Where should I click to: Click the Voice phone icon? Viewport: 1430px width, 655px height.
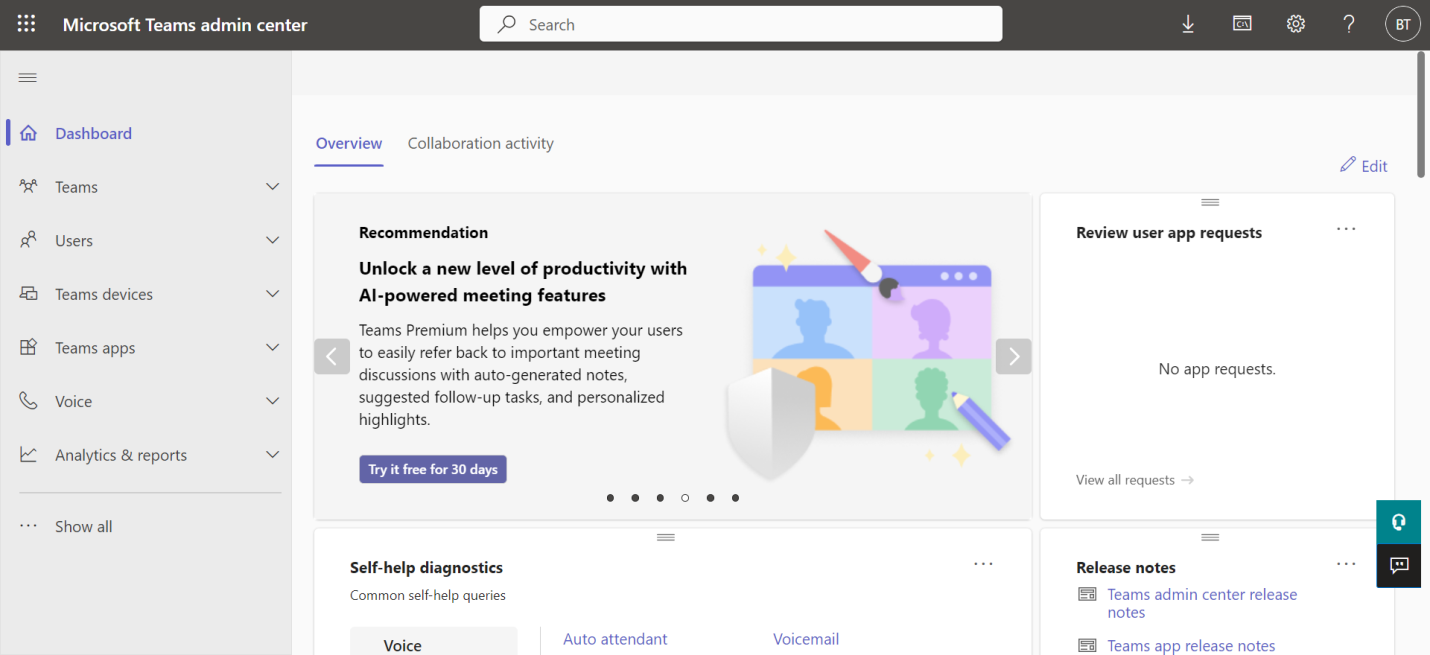(28, 401)
